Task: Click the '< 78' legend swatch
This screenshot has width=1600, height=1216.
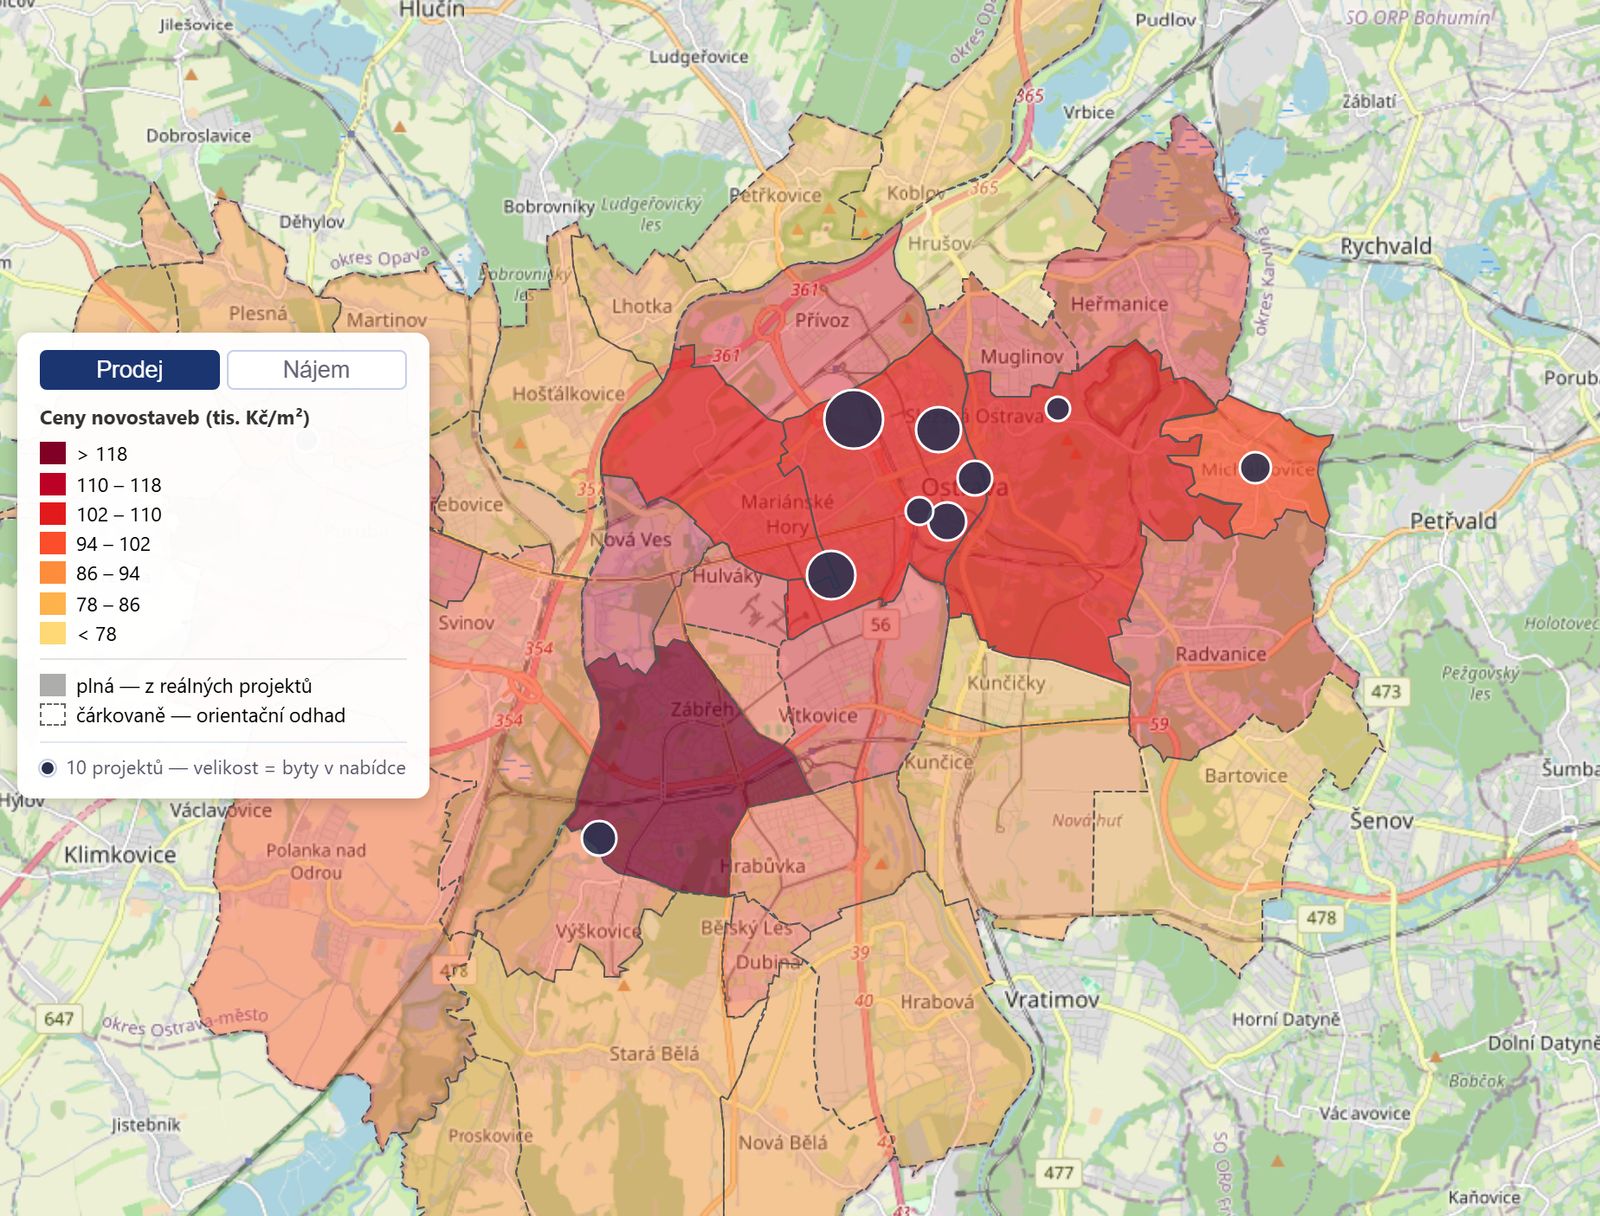Action: click(x=53, y=634)
